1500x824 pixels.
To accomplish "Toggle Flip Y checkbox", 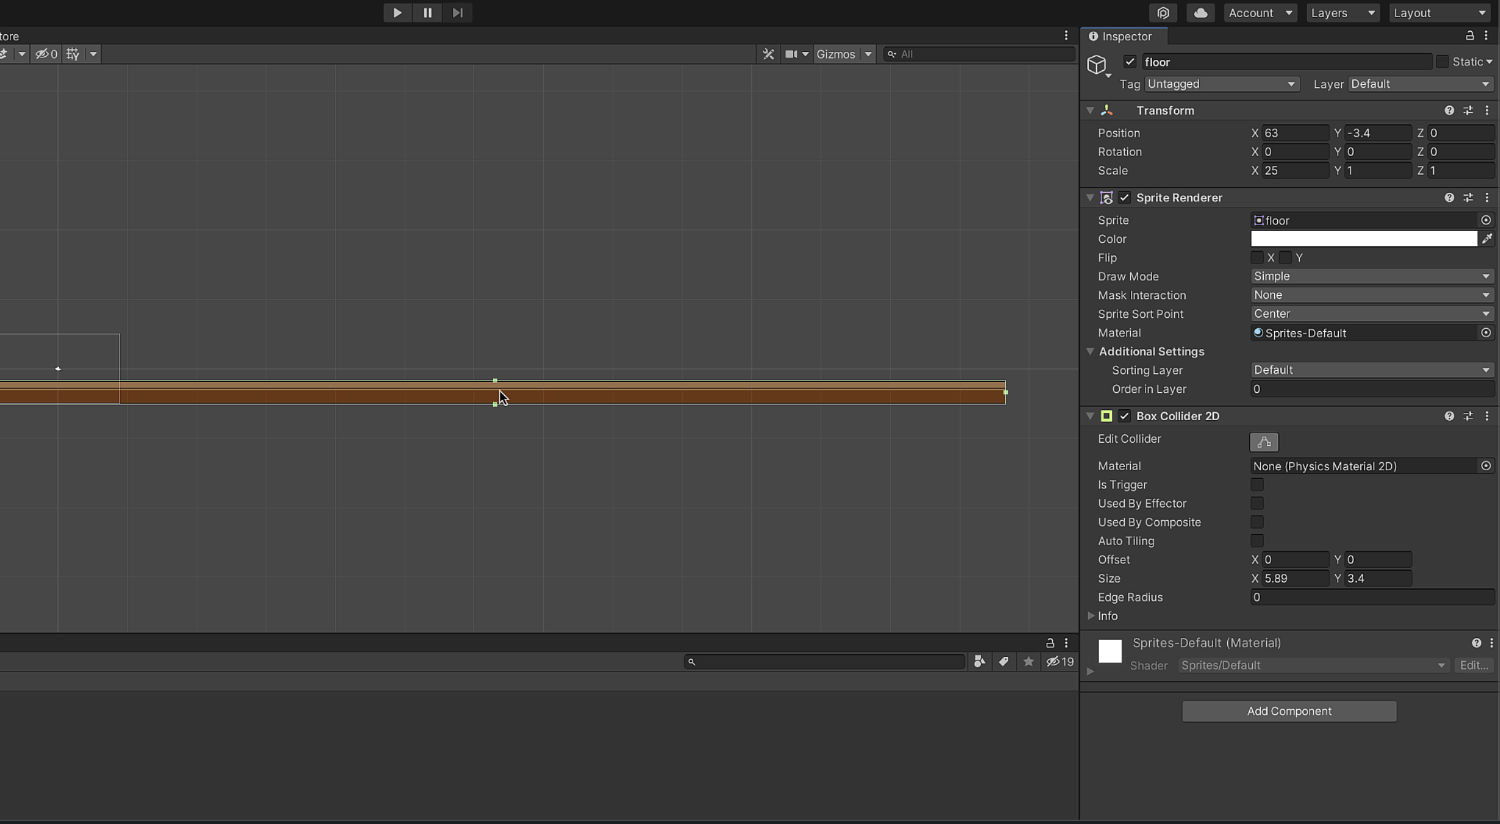I will 1285,258.
